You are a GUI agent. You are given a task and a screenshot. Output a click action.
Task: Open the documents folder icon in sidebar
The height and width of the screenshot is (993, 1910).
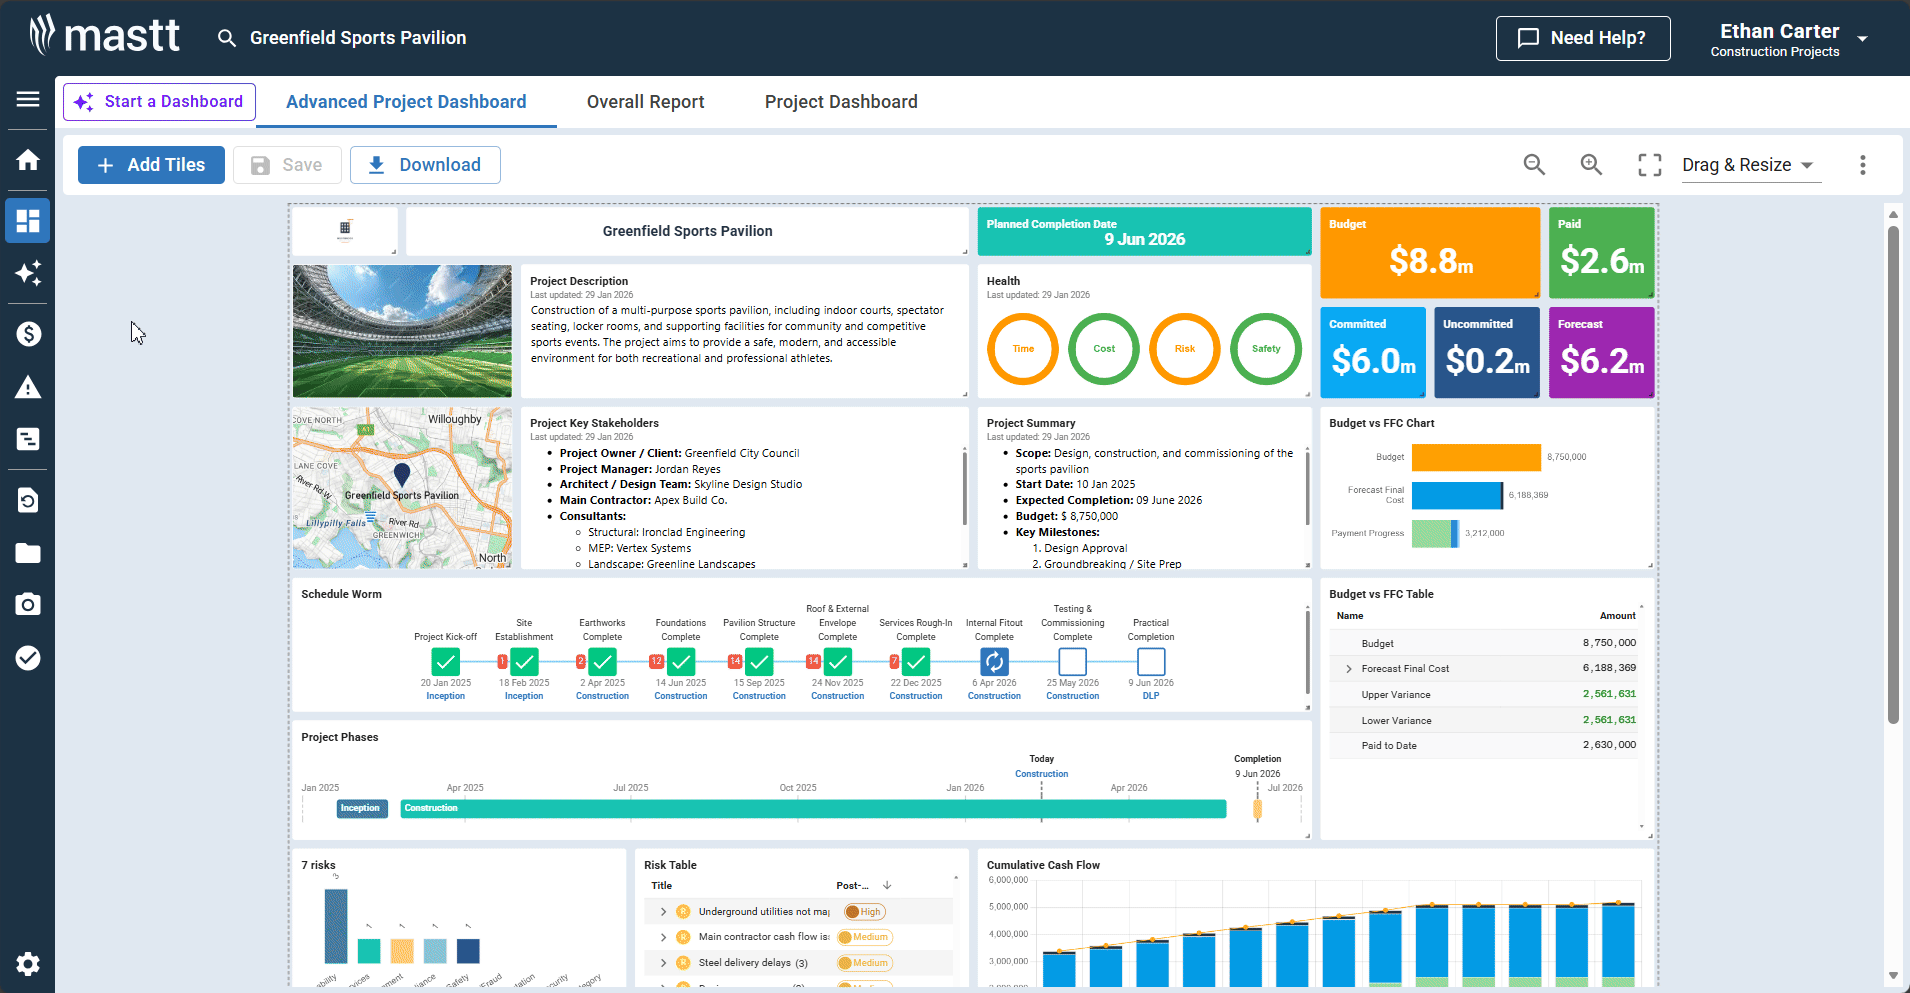(x=27, y=553)
